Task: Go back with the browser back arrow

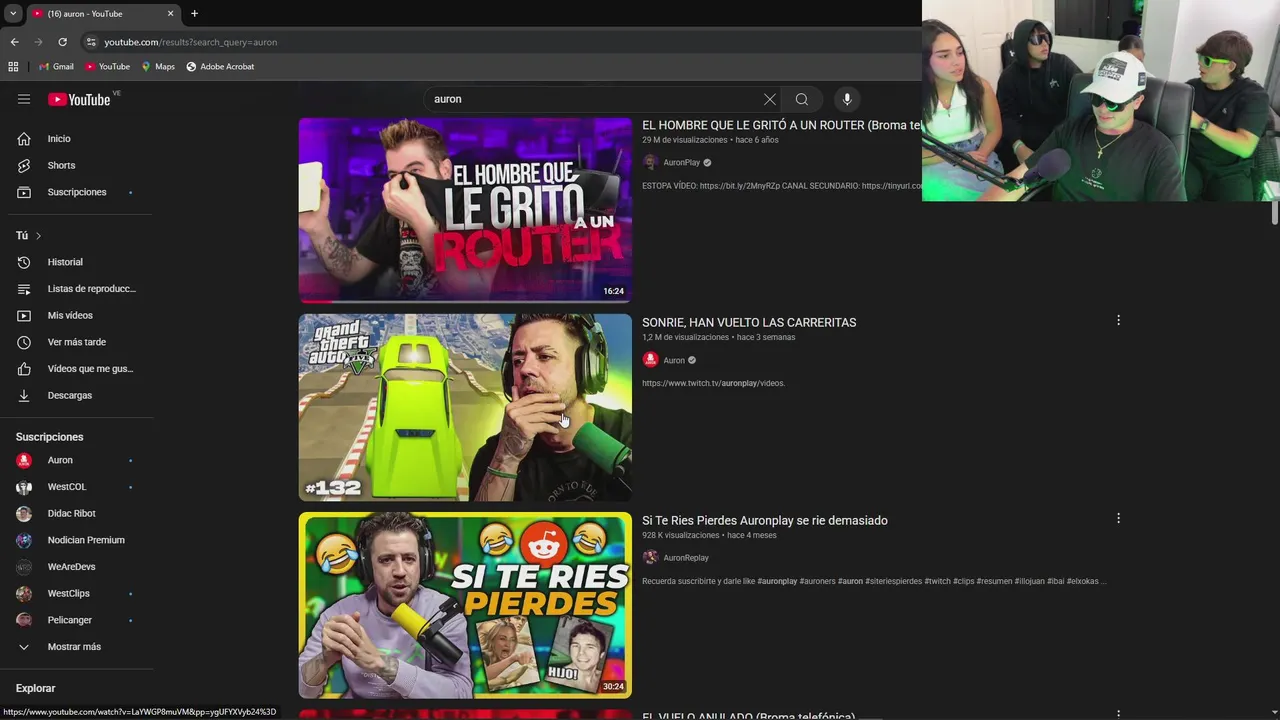Action: pyautogui.click(x=14, y=42)
